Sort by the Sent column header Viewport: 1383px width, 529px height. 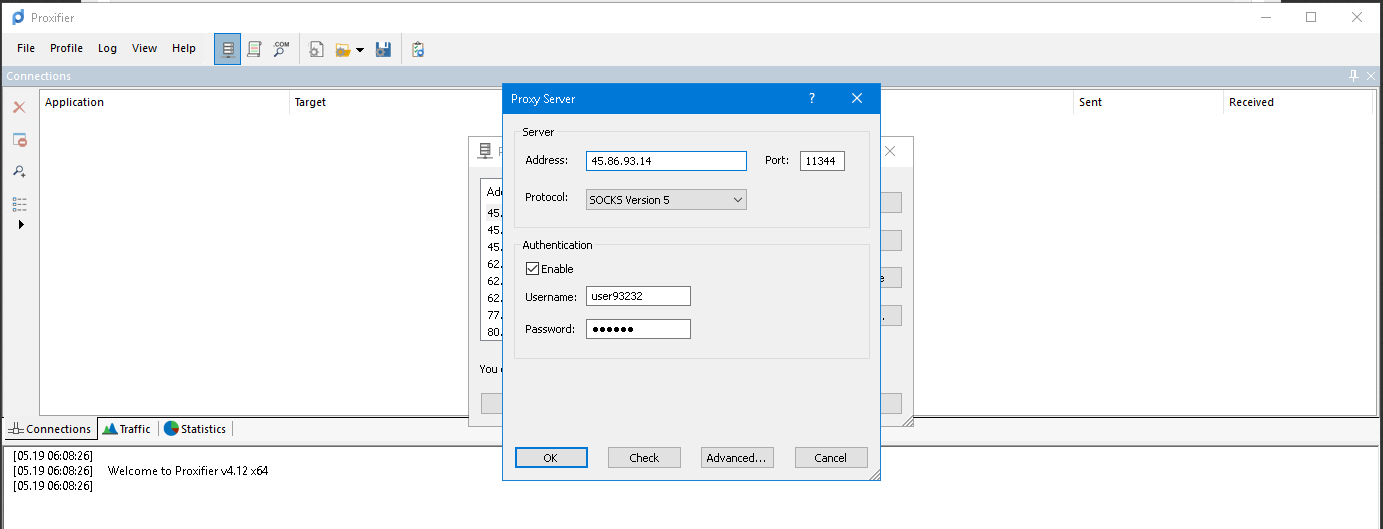click(1148, 102)
